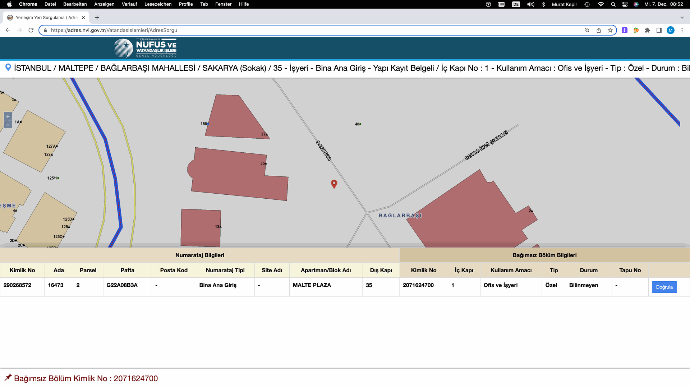Open Chrome extensions puzzle icon
The image size is (690, 388).
tap(647, 30)
